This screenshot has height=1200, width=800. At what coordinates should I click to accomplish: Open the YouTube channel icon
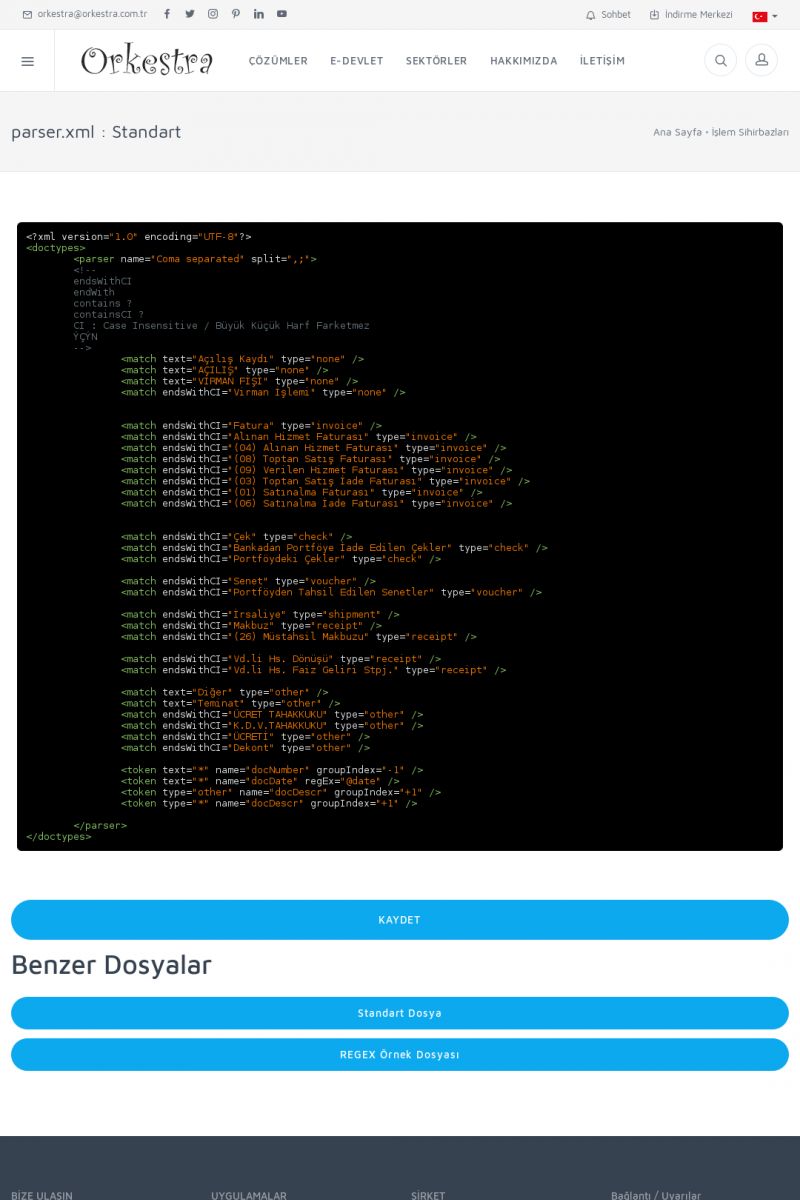282,14
